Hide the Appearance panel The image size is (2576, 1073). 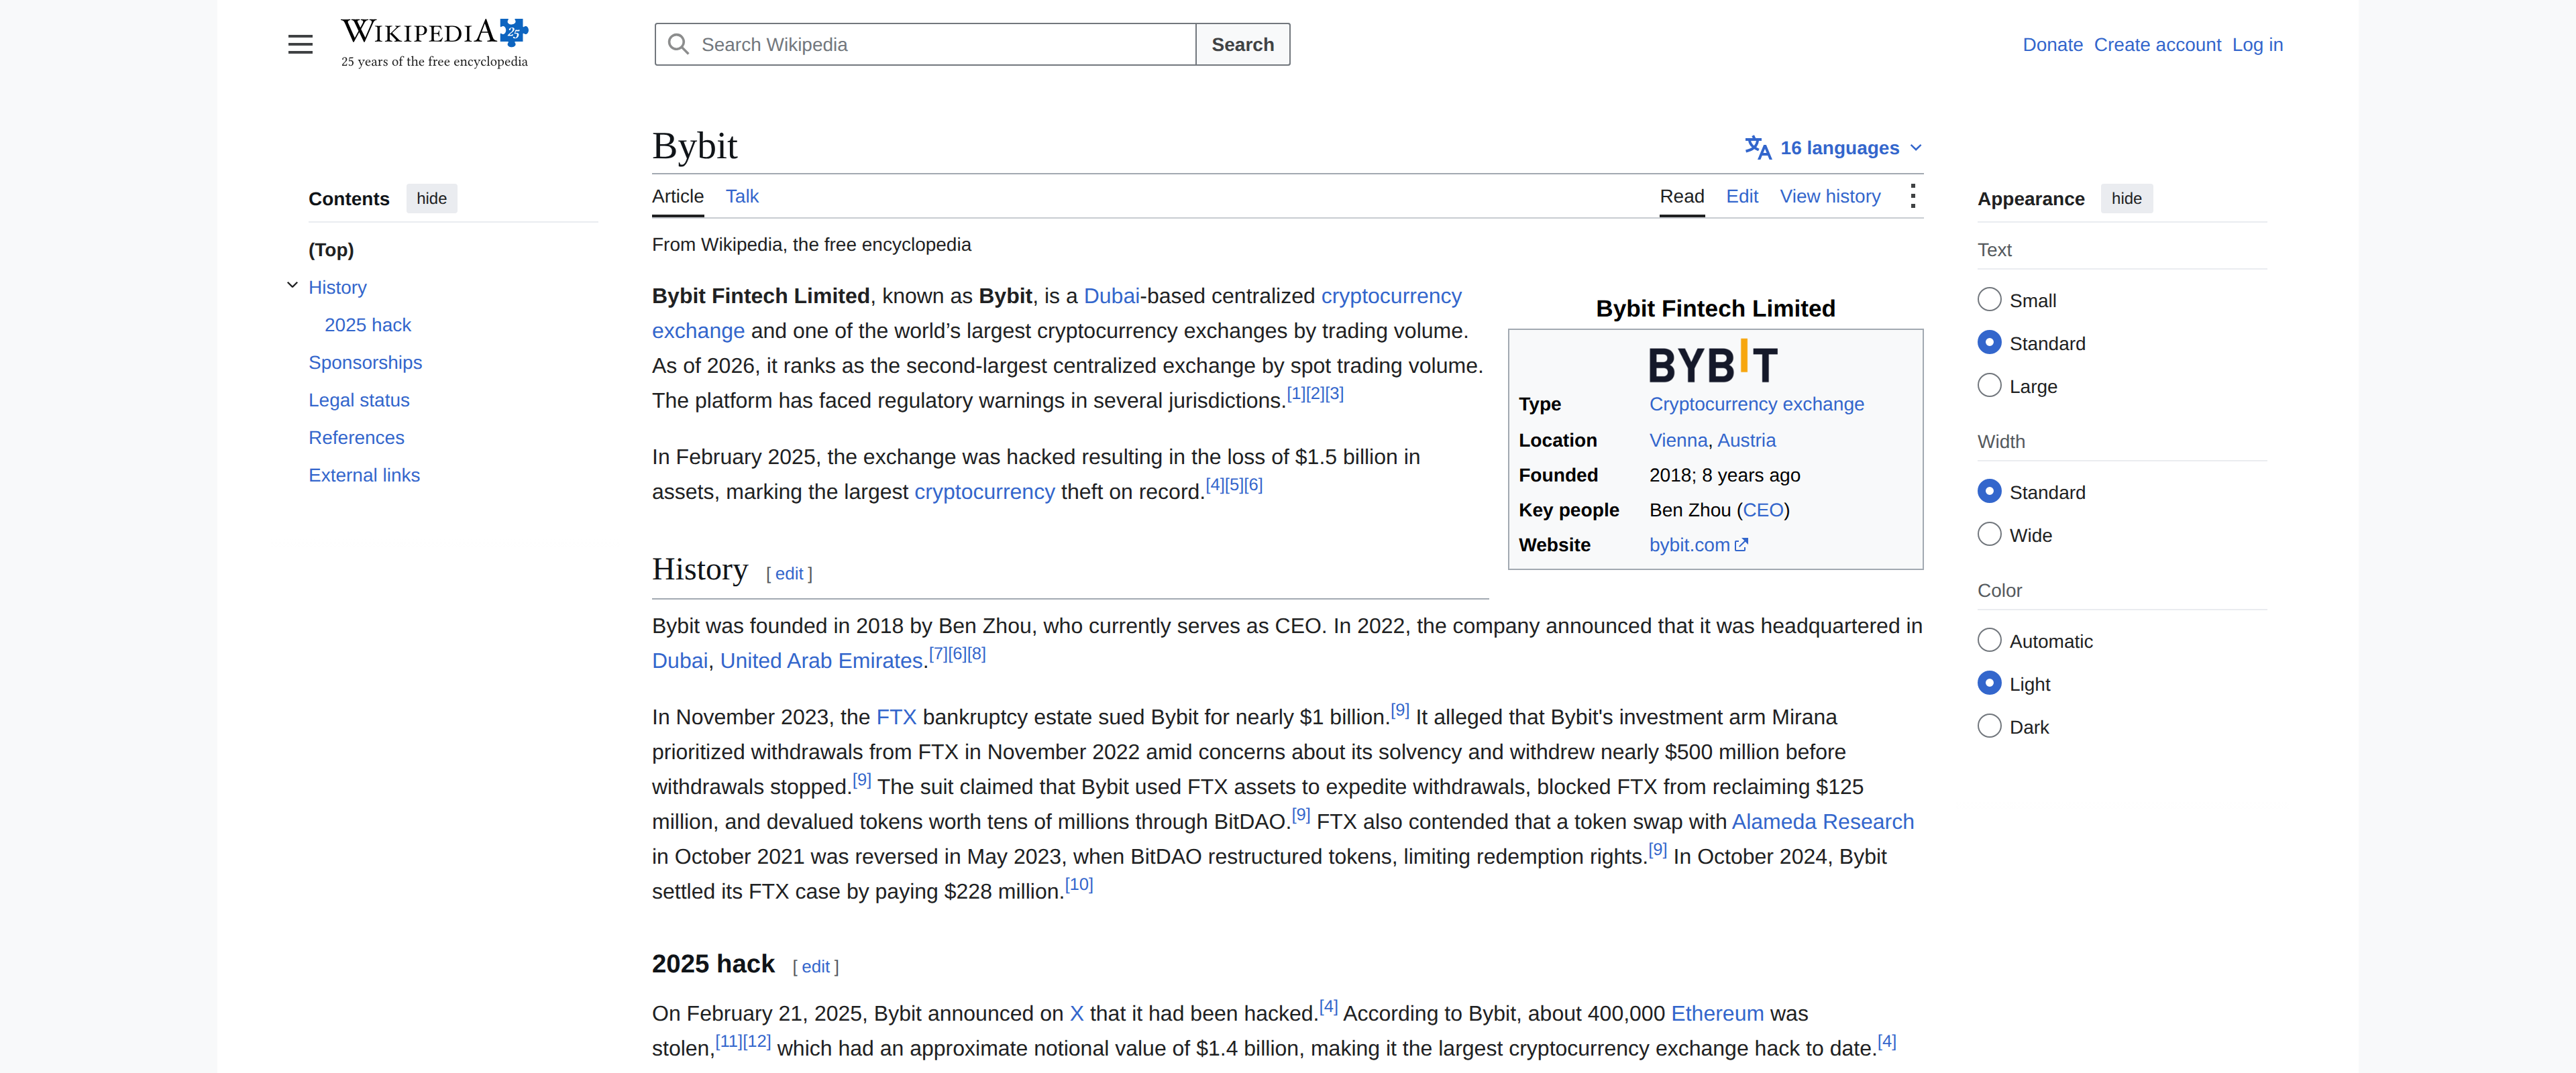pos(2126,198)
